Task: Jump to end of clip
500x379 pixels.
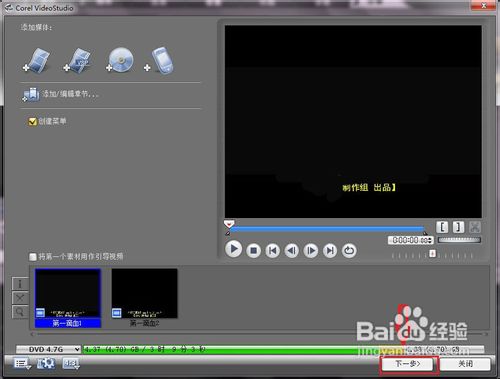Action: tap(330, 250)
